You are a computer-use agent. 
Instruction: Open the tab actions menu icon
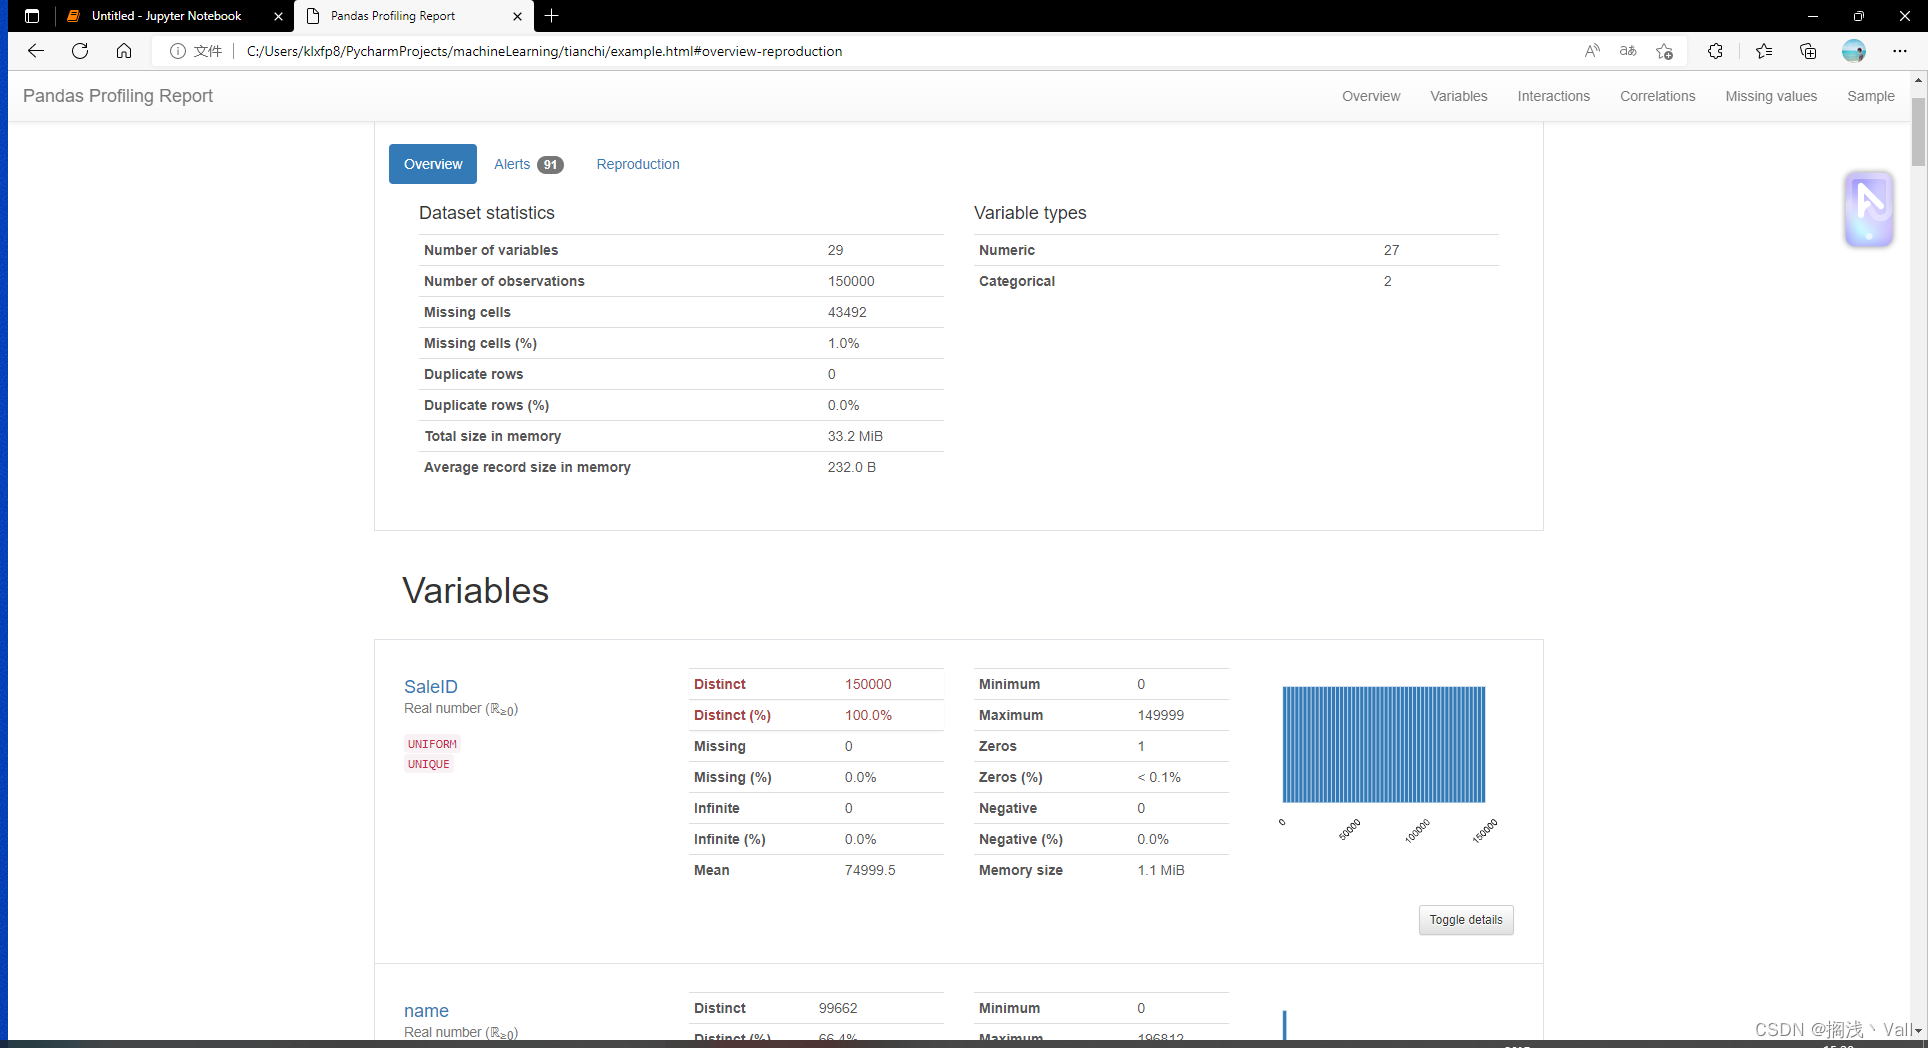[x=32, y=16]
